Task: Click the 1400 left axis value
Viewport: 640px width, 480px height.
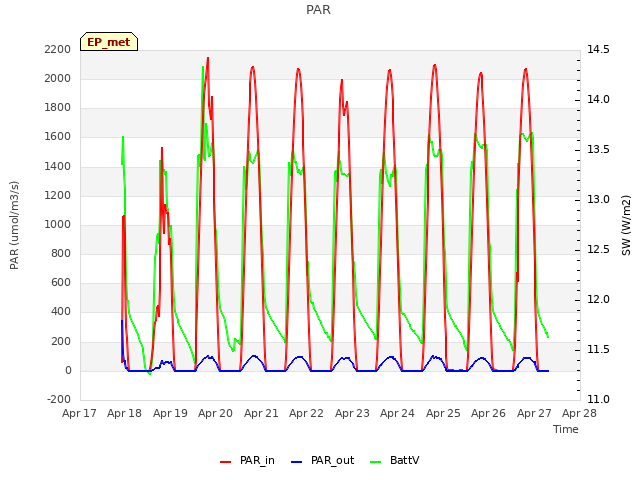Action: (x=58, y=166)
